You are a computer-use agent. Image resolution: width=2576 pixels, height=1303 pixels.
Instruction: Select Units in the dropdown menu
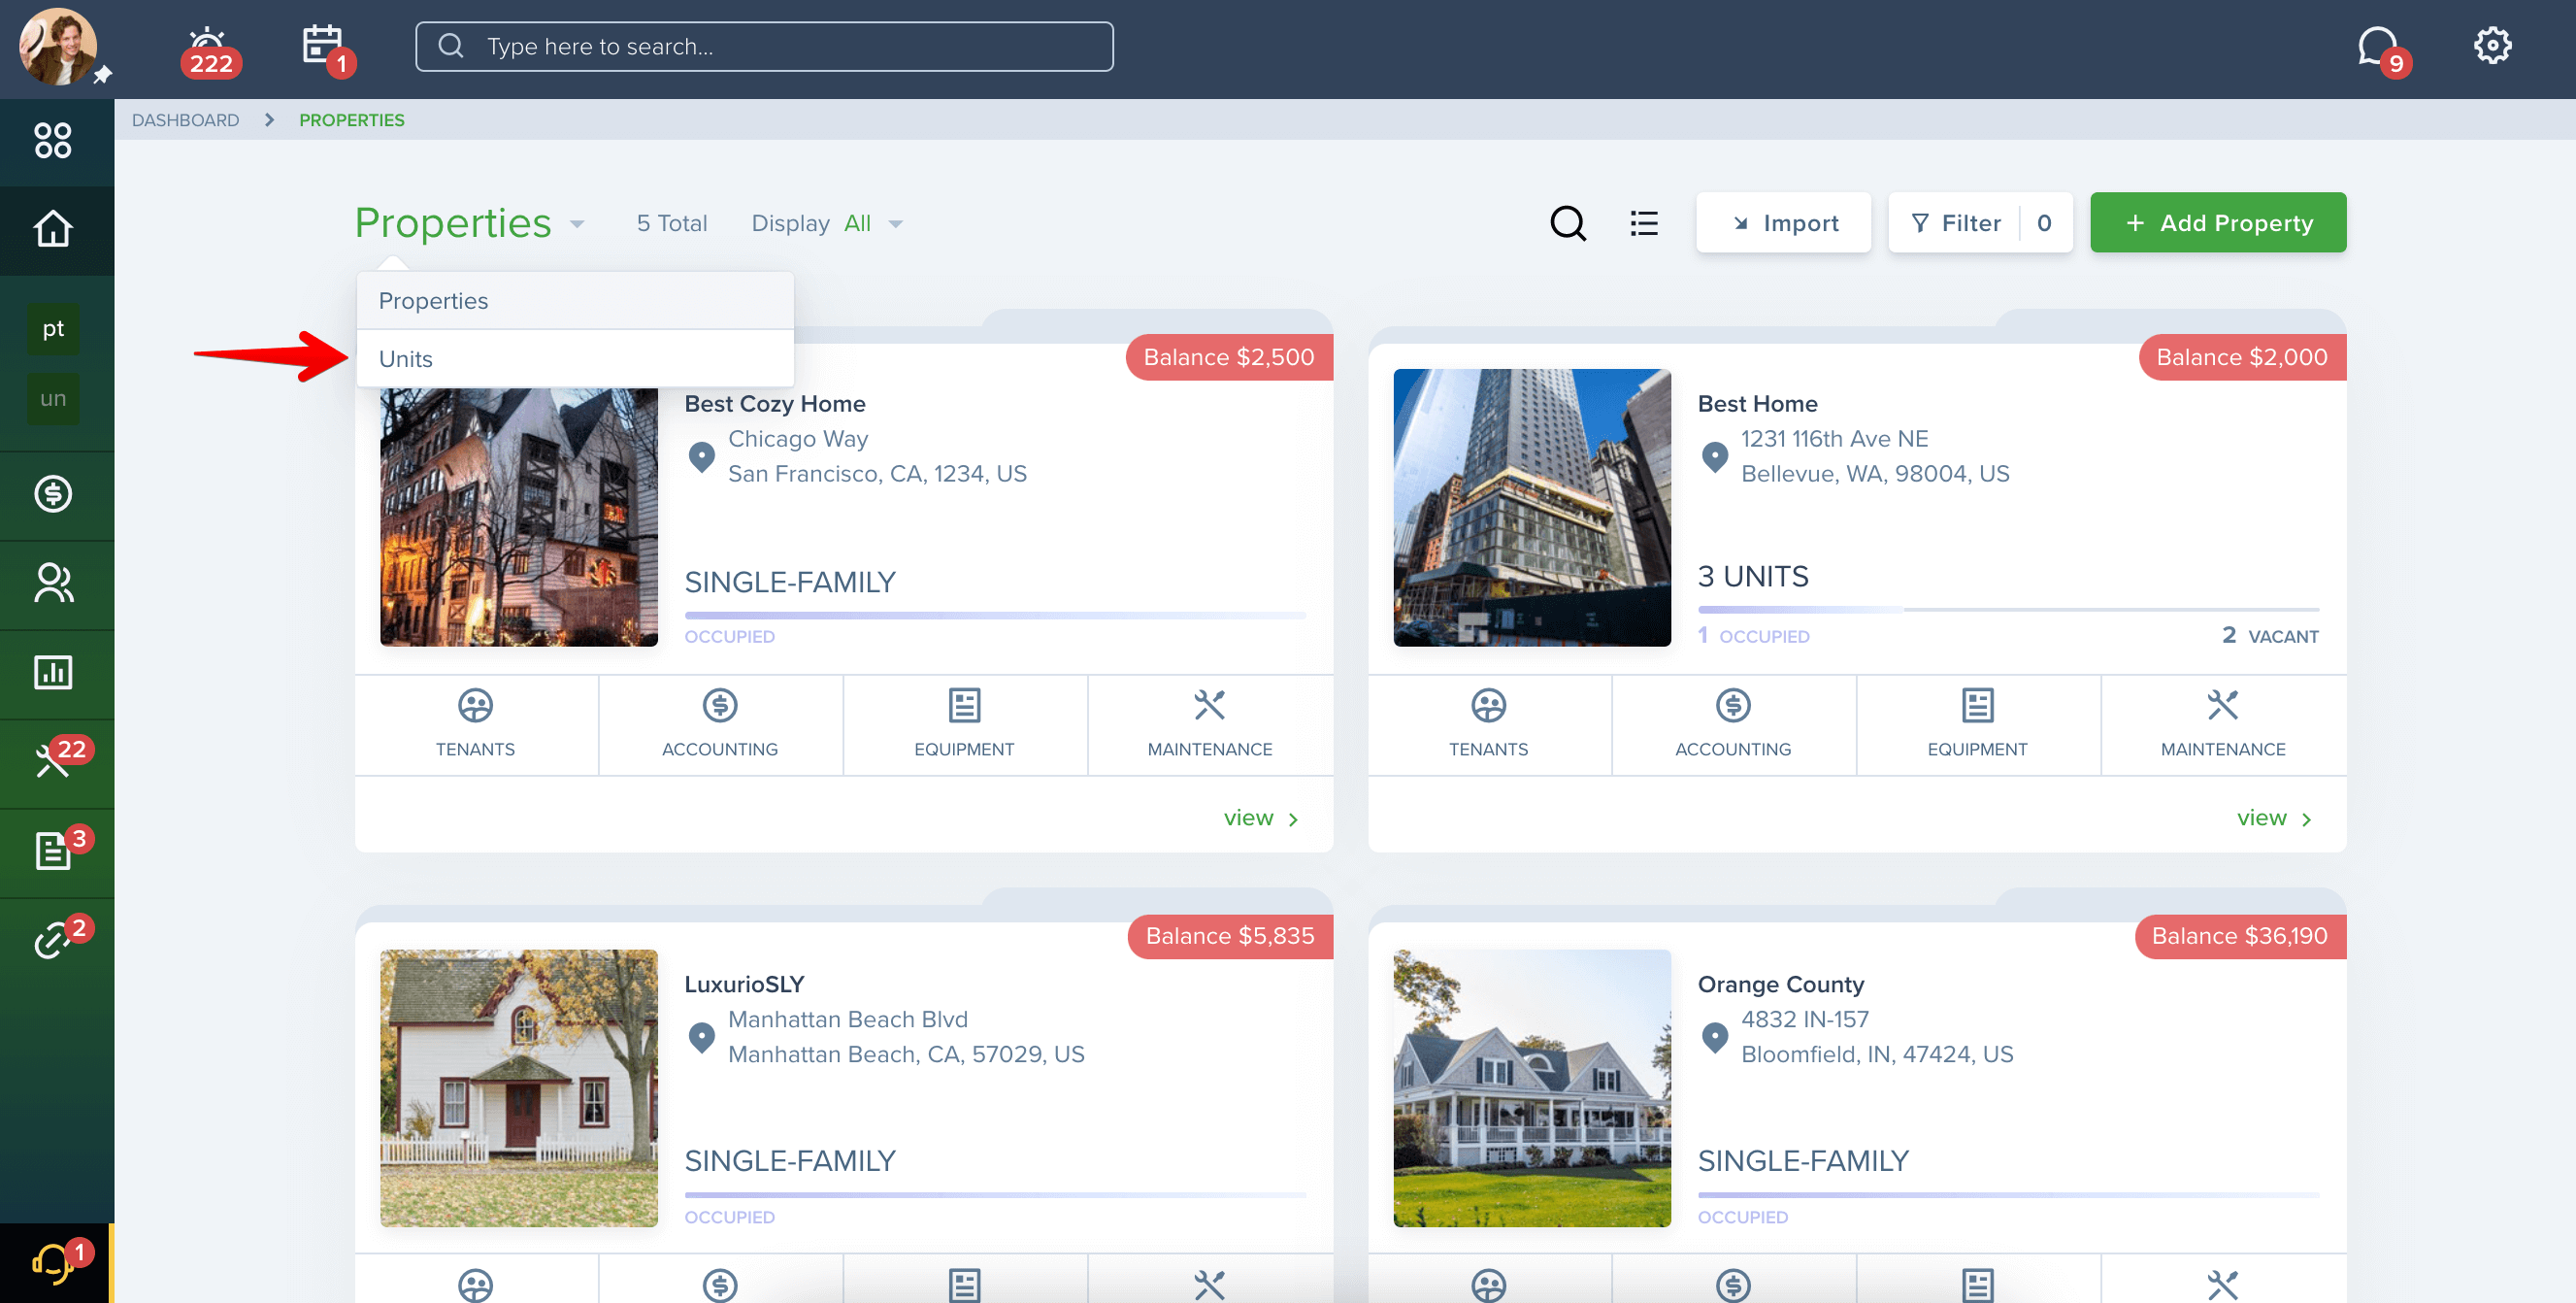[575, 359]
